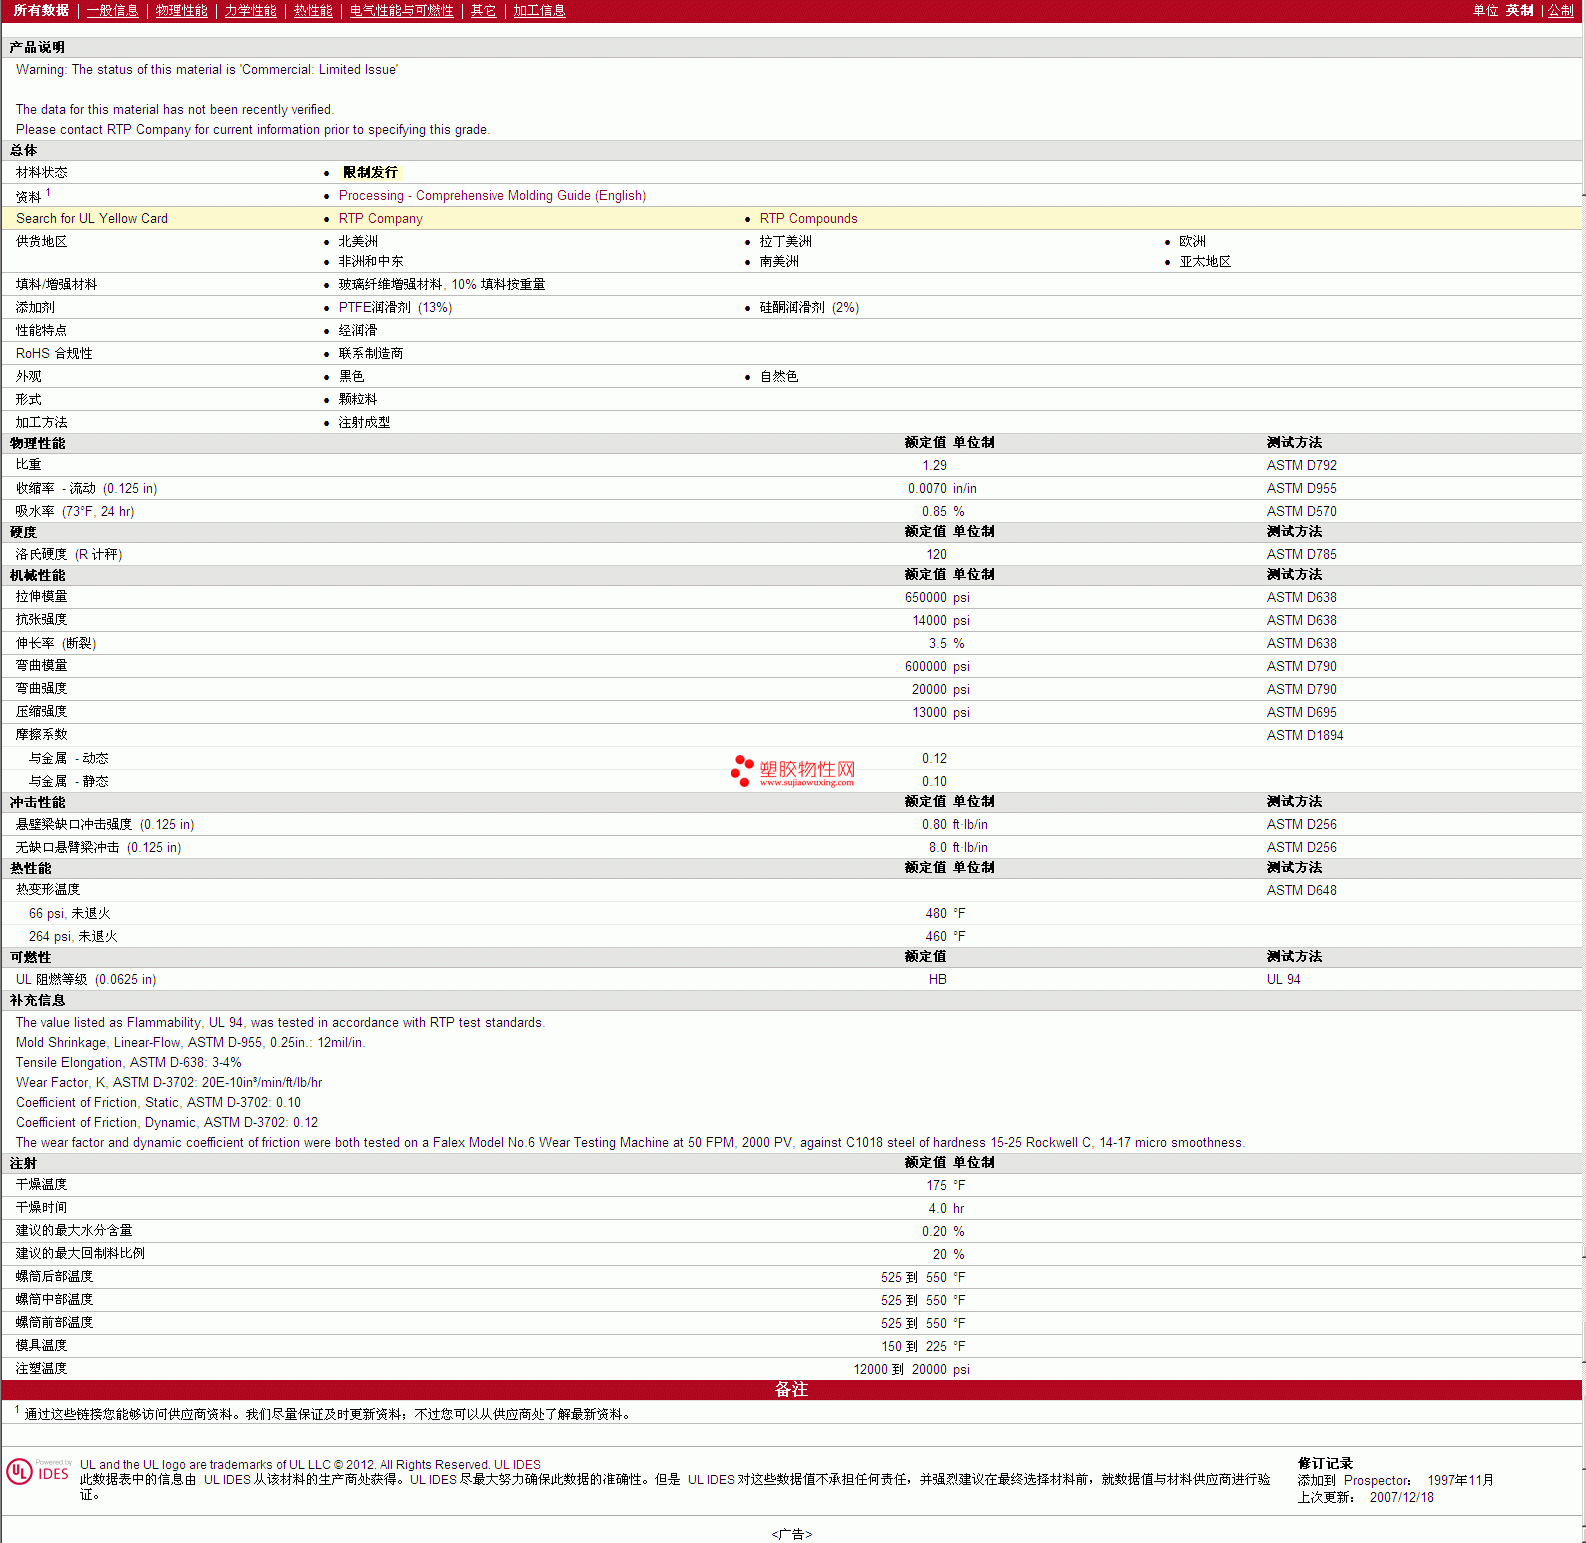
Task: Select ASTM D570 test method text
Action: click(1301, 512)
